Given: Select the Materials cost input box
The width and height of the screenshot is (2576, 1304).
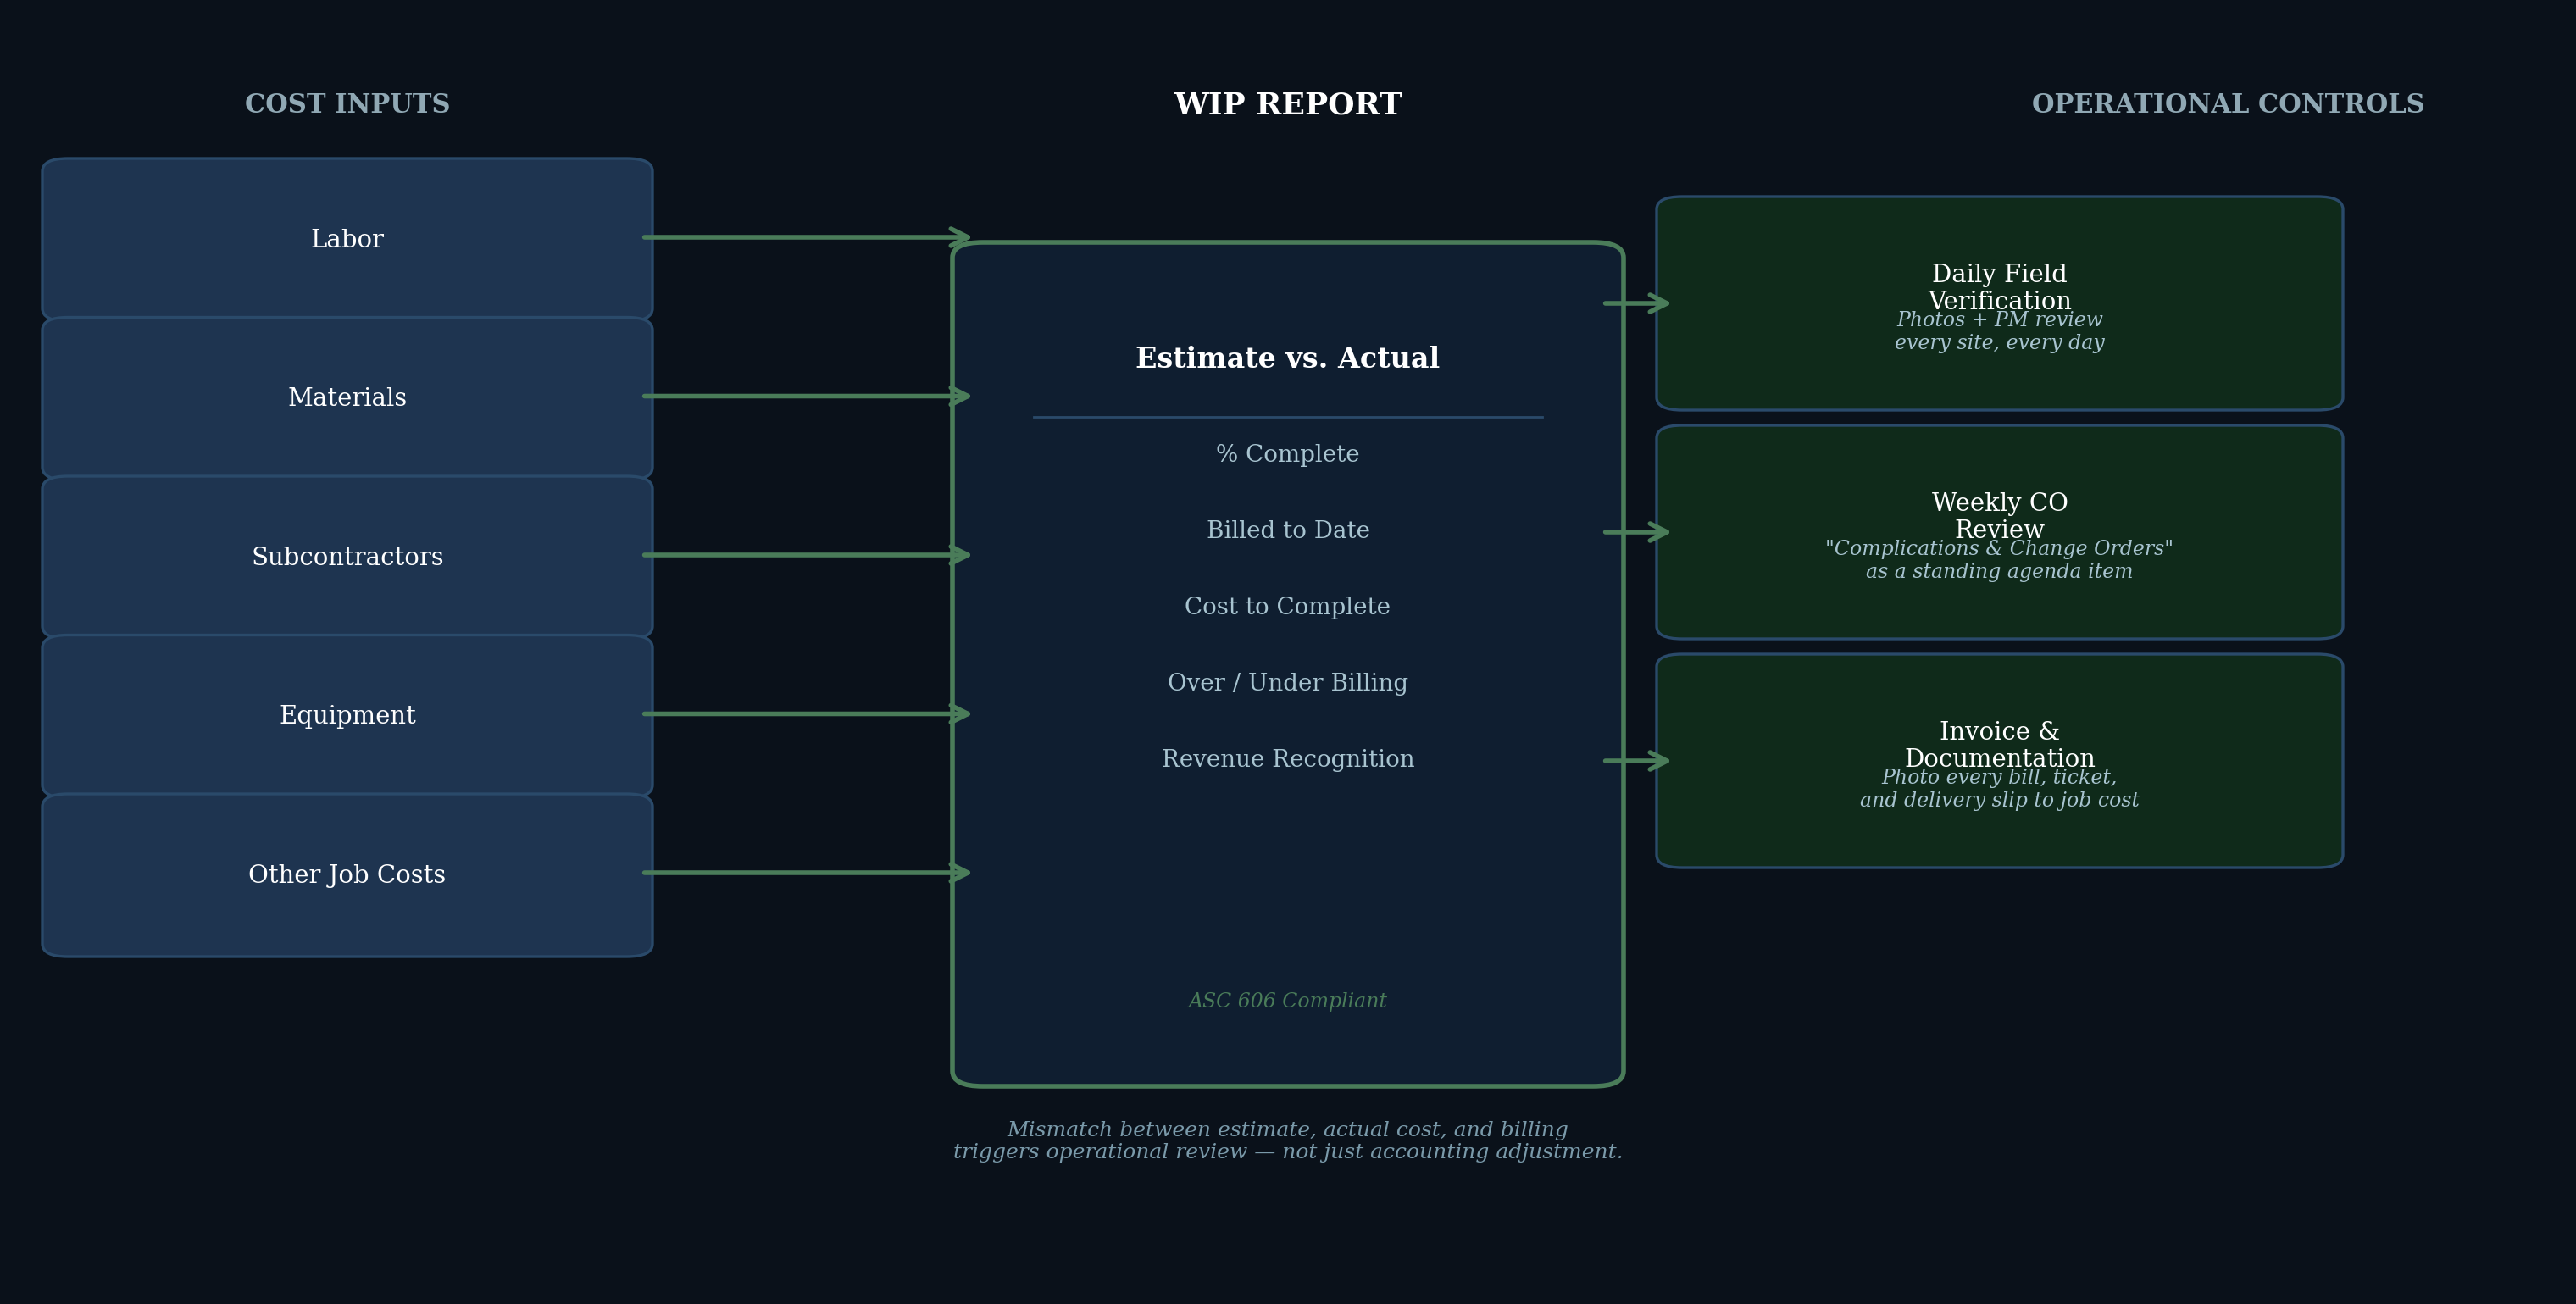Looking at the screenshot, I should (x=347, y=398).
